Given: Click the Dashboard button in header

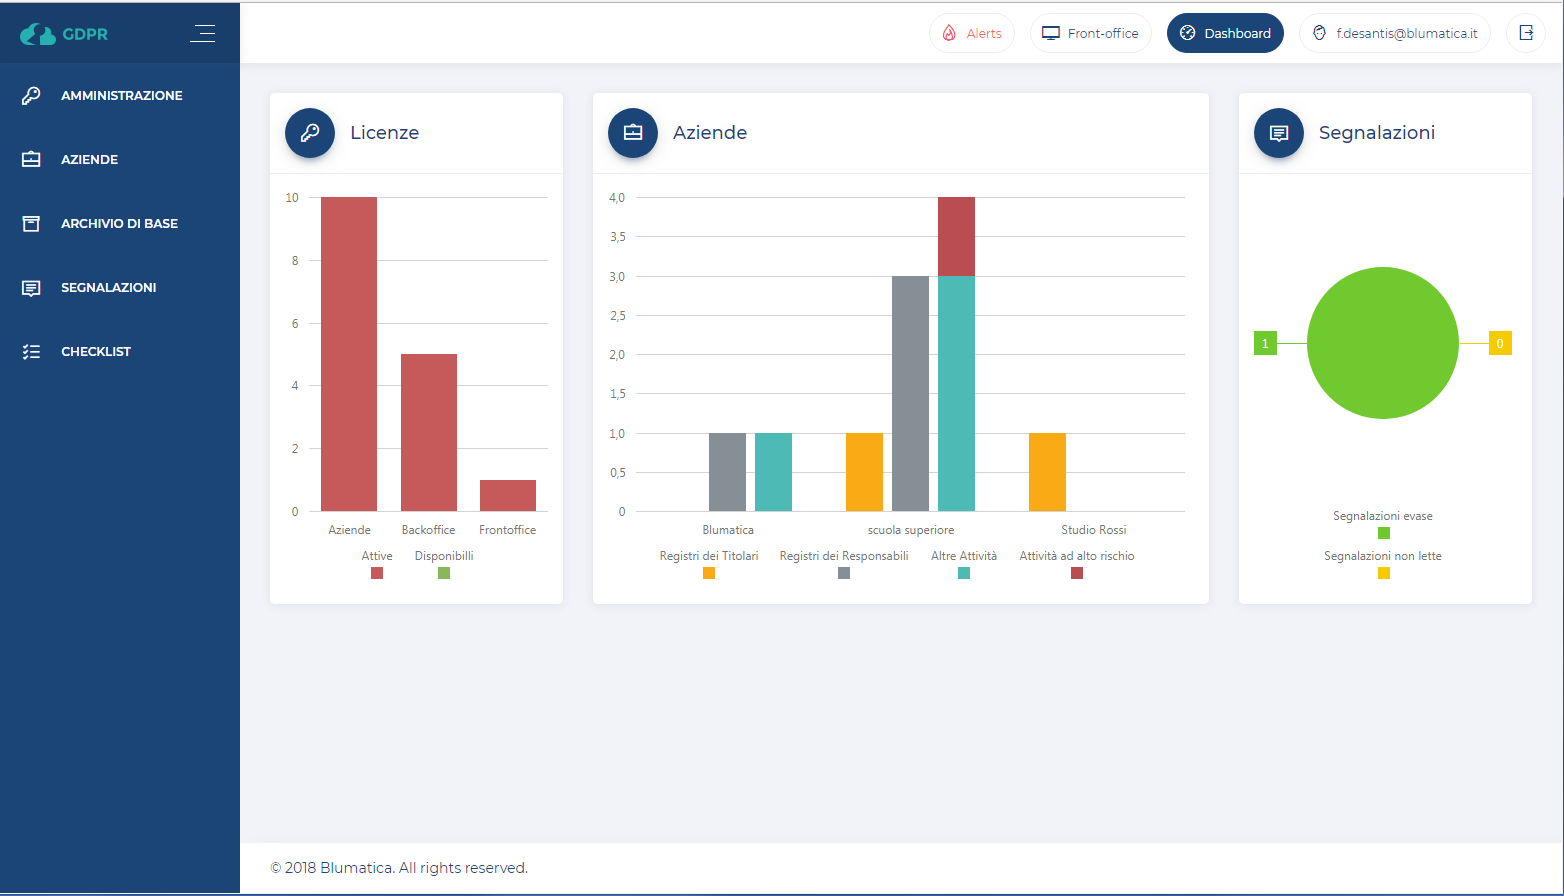Looking at the screenshot, I should point(1225,33).
